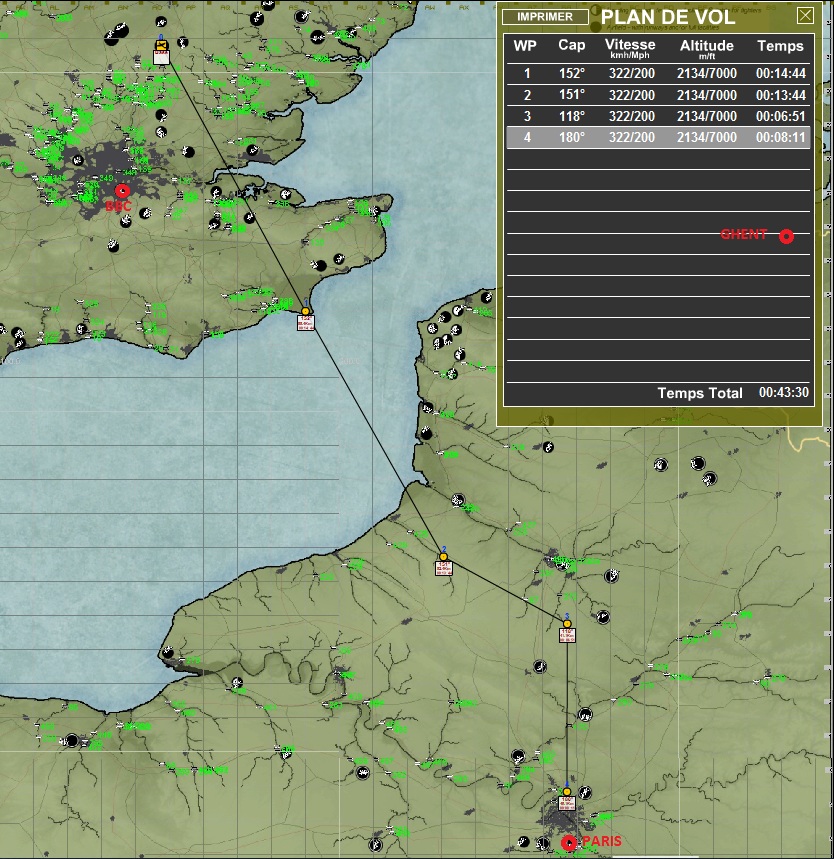Click the PARIS map label
834x859 pixels.
pyautogui.click(x=602, y=841)
